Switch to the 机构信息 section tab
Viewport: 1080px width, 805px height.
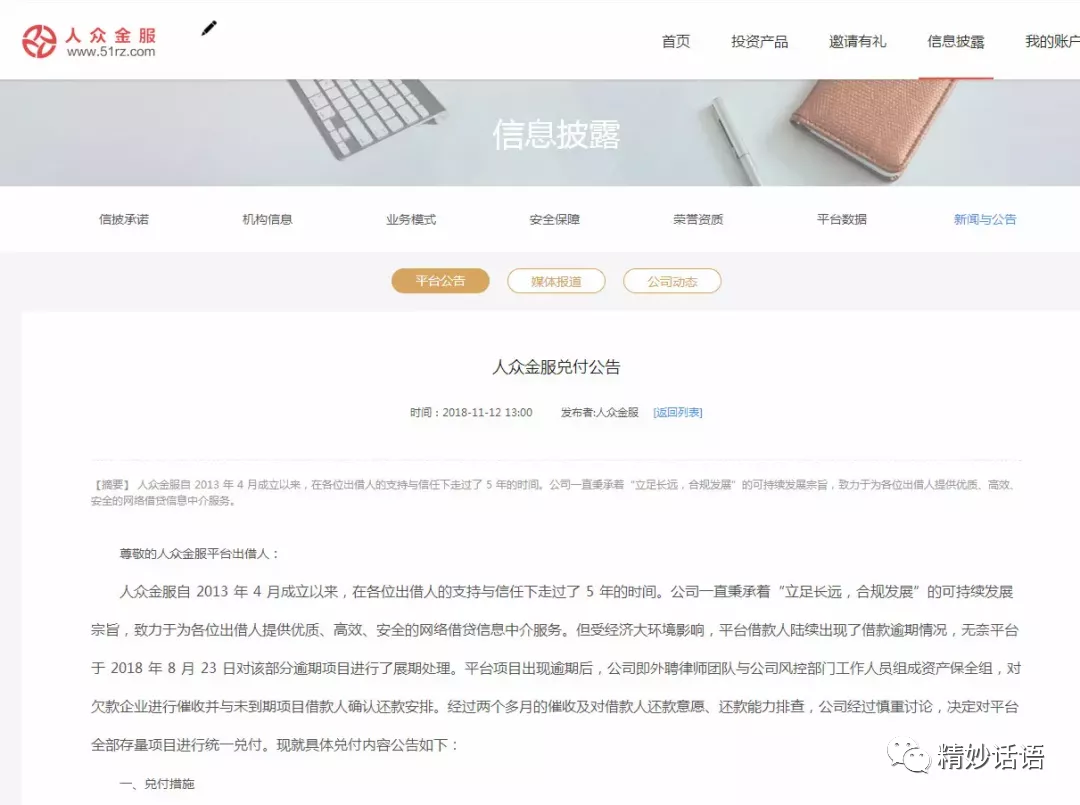pos(268,219)
